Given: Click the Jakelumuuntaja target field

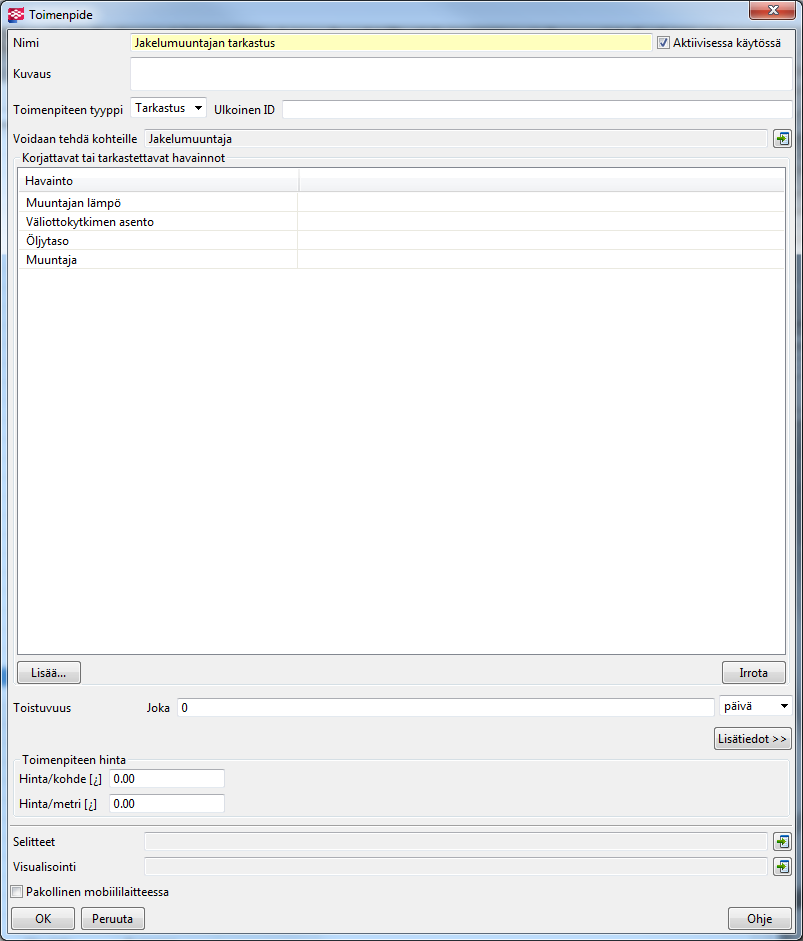Looking at the screenshot, I should tap(456, 139).
